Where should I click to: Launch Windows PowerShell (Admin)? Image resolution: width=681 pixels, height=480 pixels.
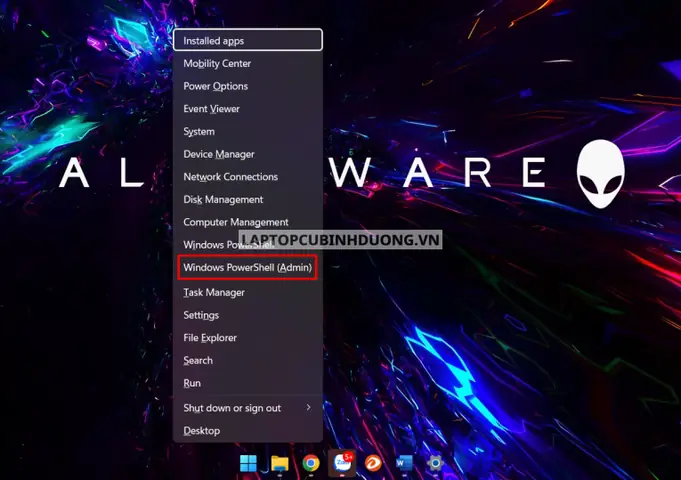[x=248, y=267]
